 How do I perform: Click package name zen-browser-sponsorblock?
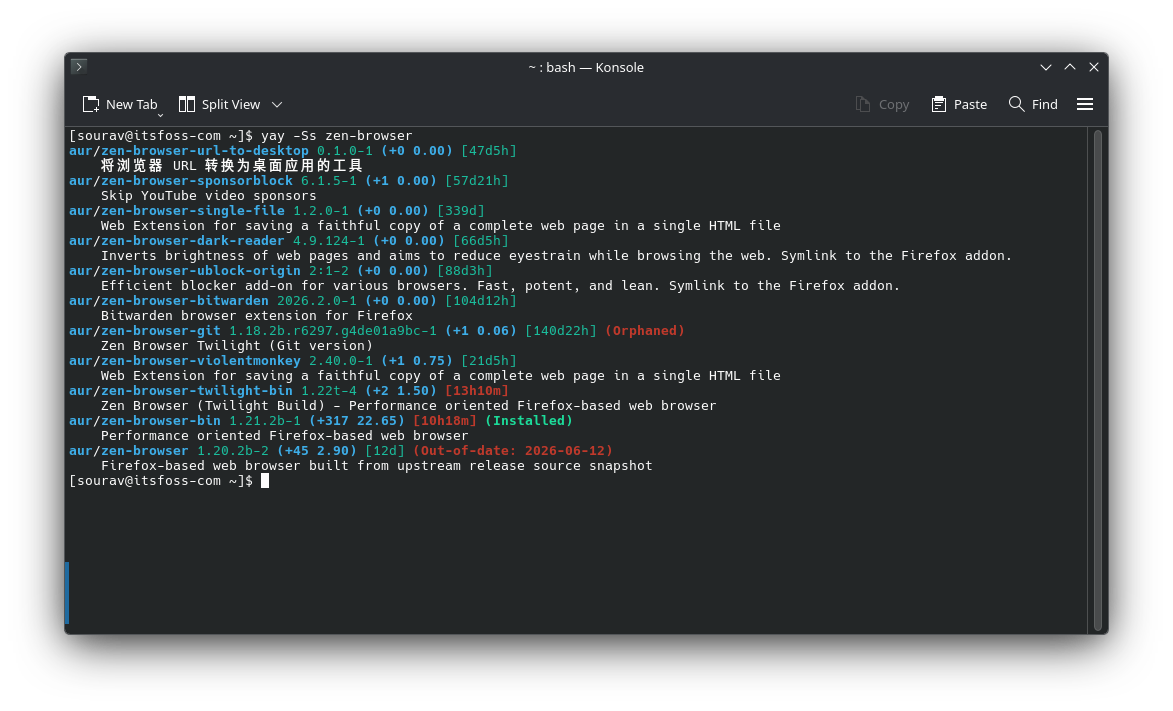pyautogui.click(x=197, y=180)
